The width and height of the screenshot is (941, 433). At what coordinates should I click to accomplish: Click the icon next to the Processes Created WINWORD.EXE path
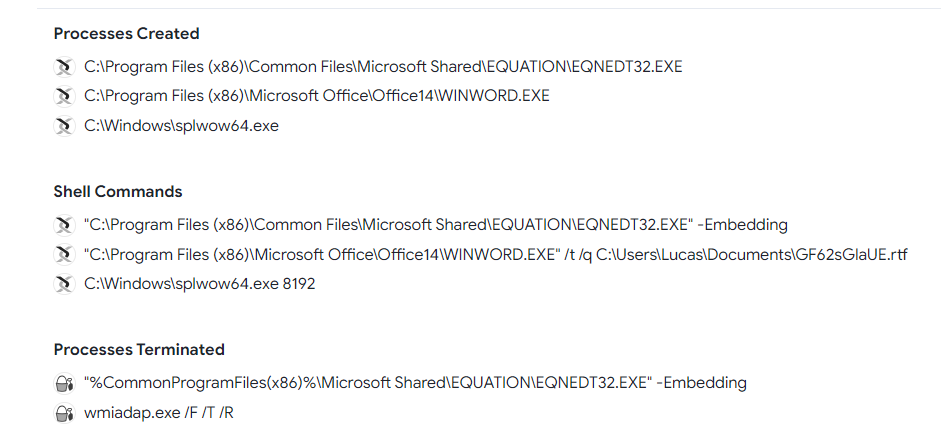click(64, 97)
